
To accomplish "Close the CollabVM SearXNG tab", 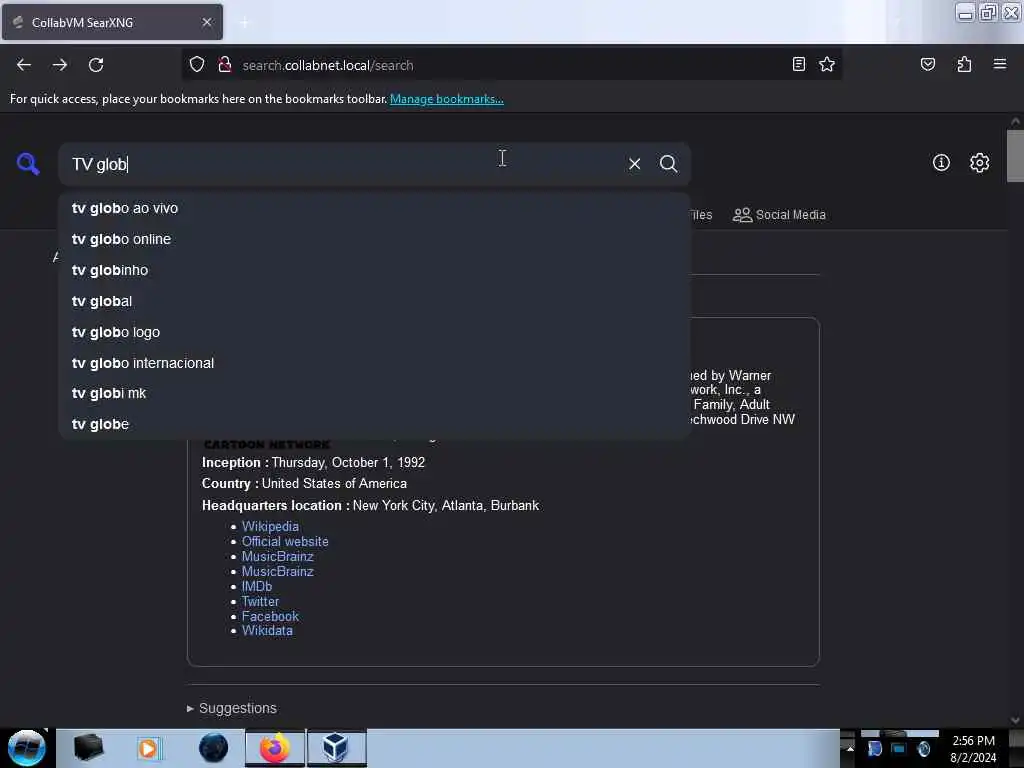I will (206, 22).
